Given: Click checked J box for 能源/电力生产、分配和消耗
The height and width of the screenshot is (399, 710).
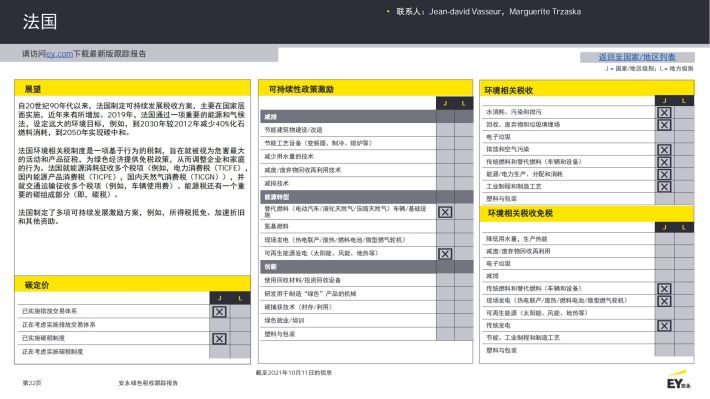Looking at the screenshot, I should click(x=664, y=174).
